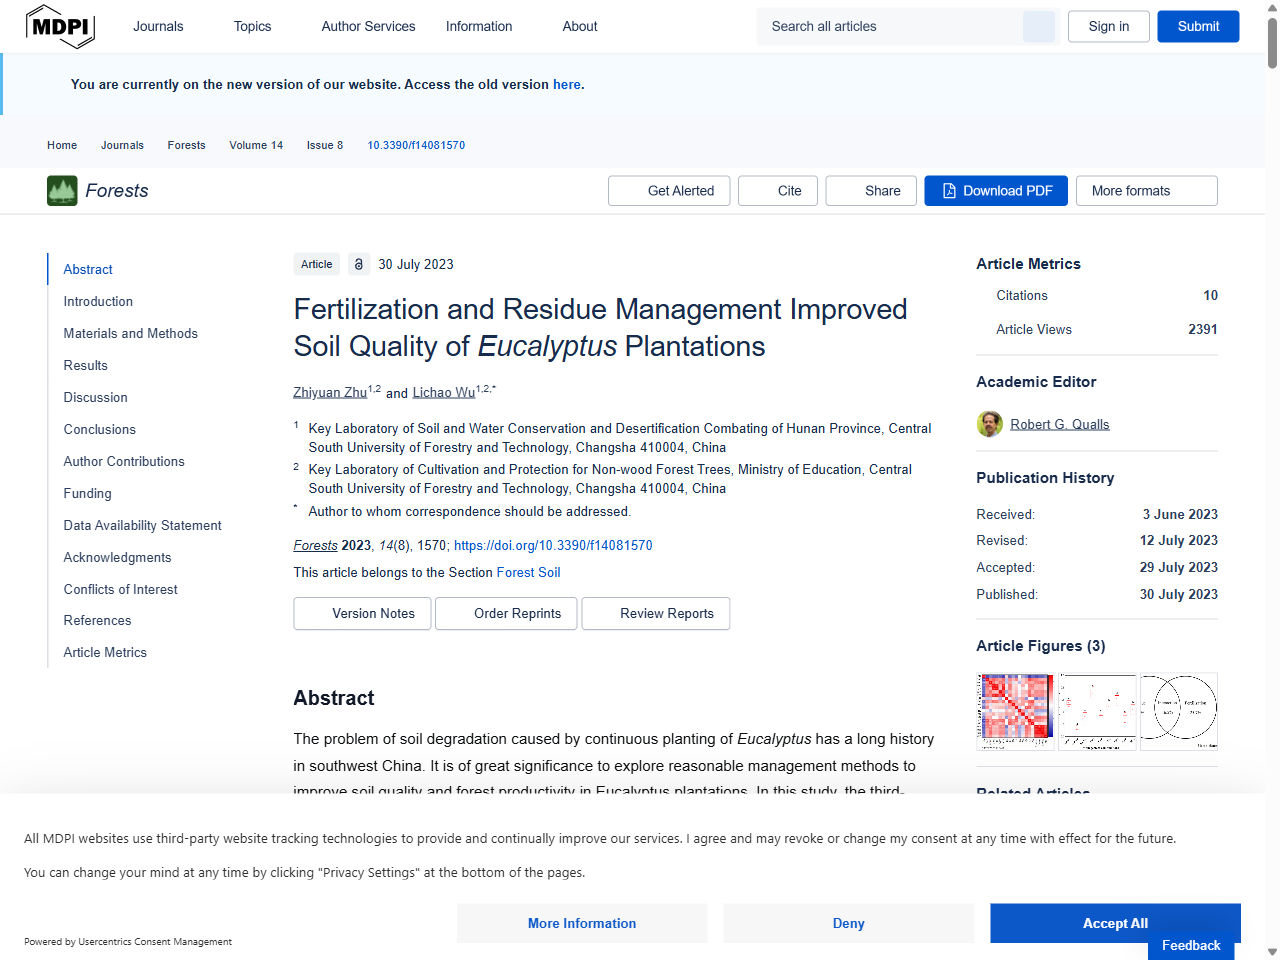Open the red heatmap figure thumbnail
This screenshot has height=960, width=1280.
click(1015, 711)
